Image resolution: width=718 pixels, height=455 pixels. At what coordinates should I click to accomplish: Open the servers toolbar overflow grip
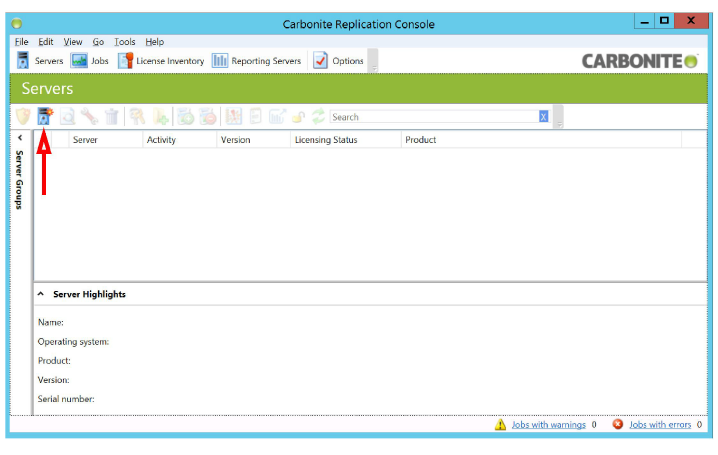pos(559,117)
